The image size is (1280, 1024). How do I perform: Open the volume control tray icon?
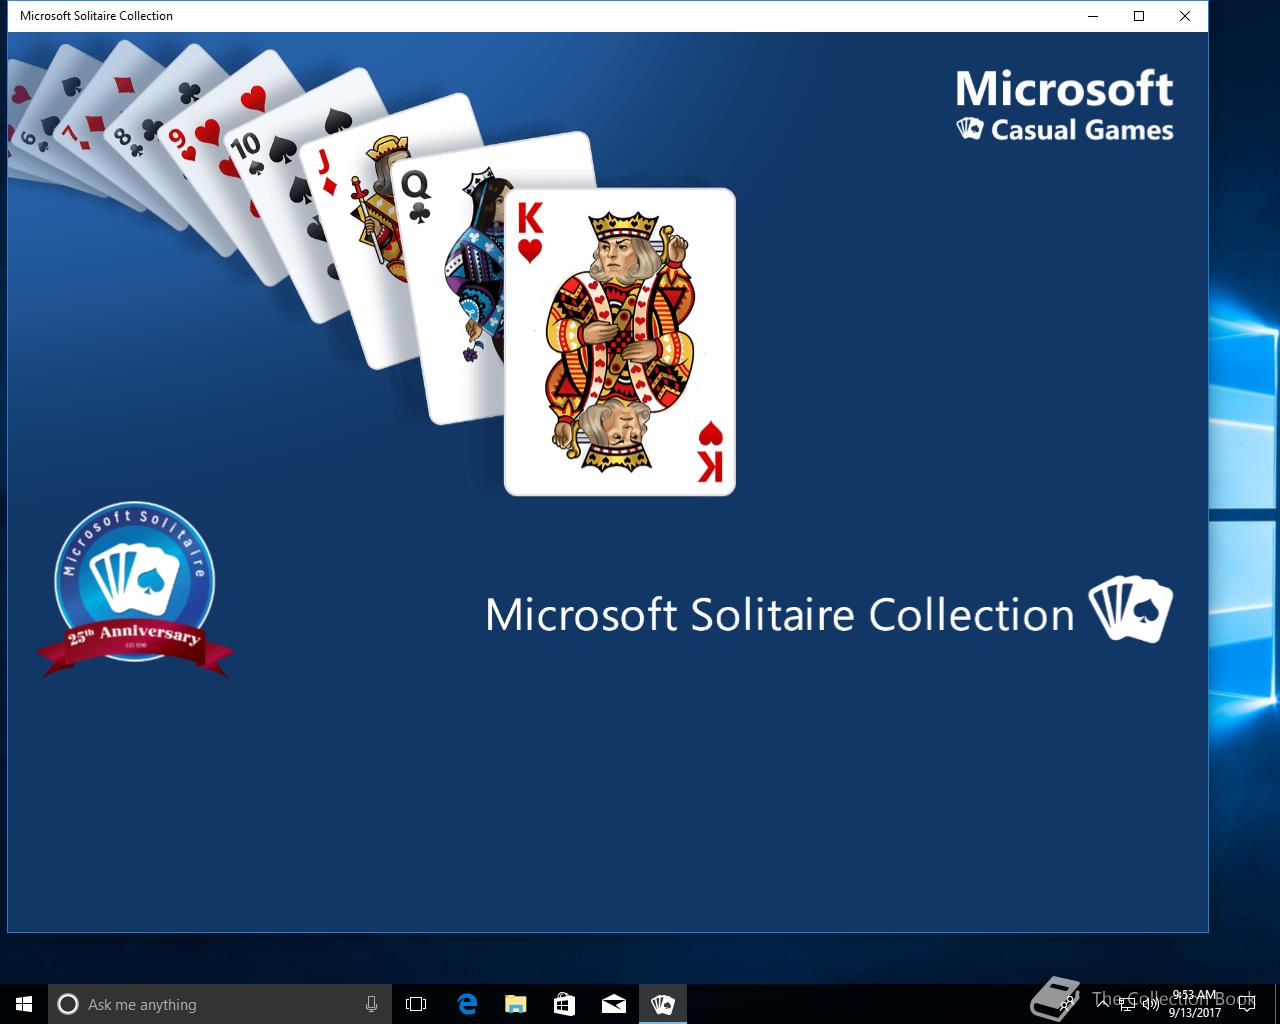(x=1151, y=1003)
